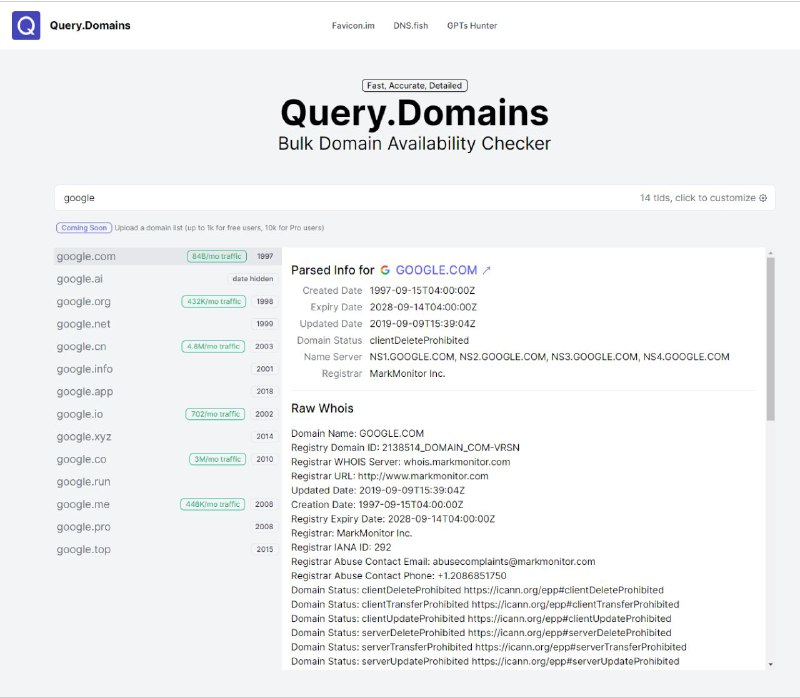Select the google.me row
The image size is (800, 698).
click(x=168, y=504)
